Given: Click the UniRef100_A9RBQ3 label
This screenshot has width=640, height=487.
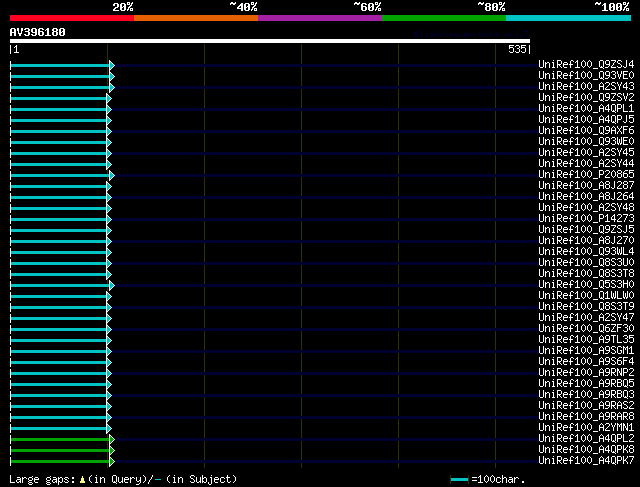Looking at the screenshot, I should click(x=586, y=395).
